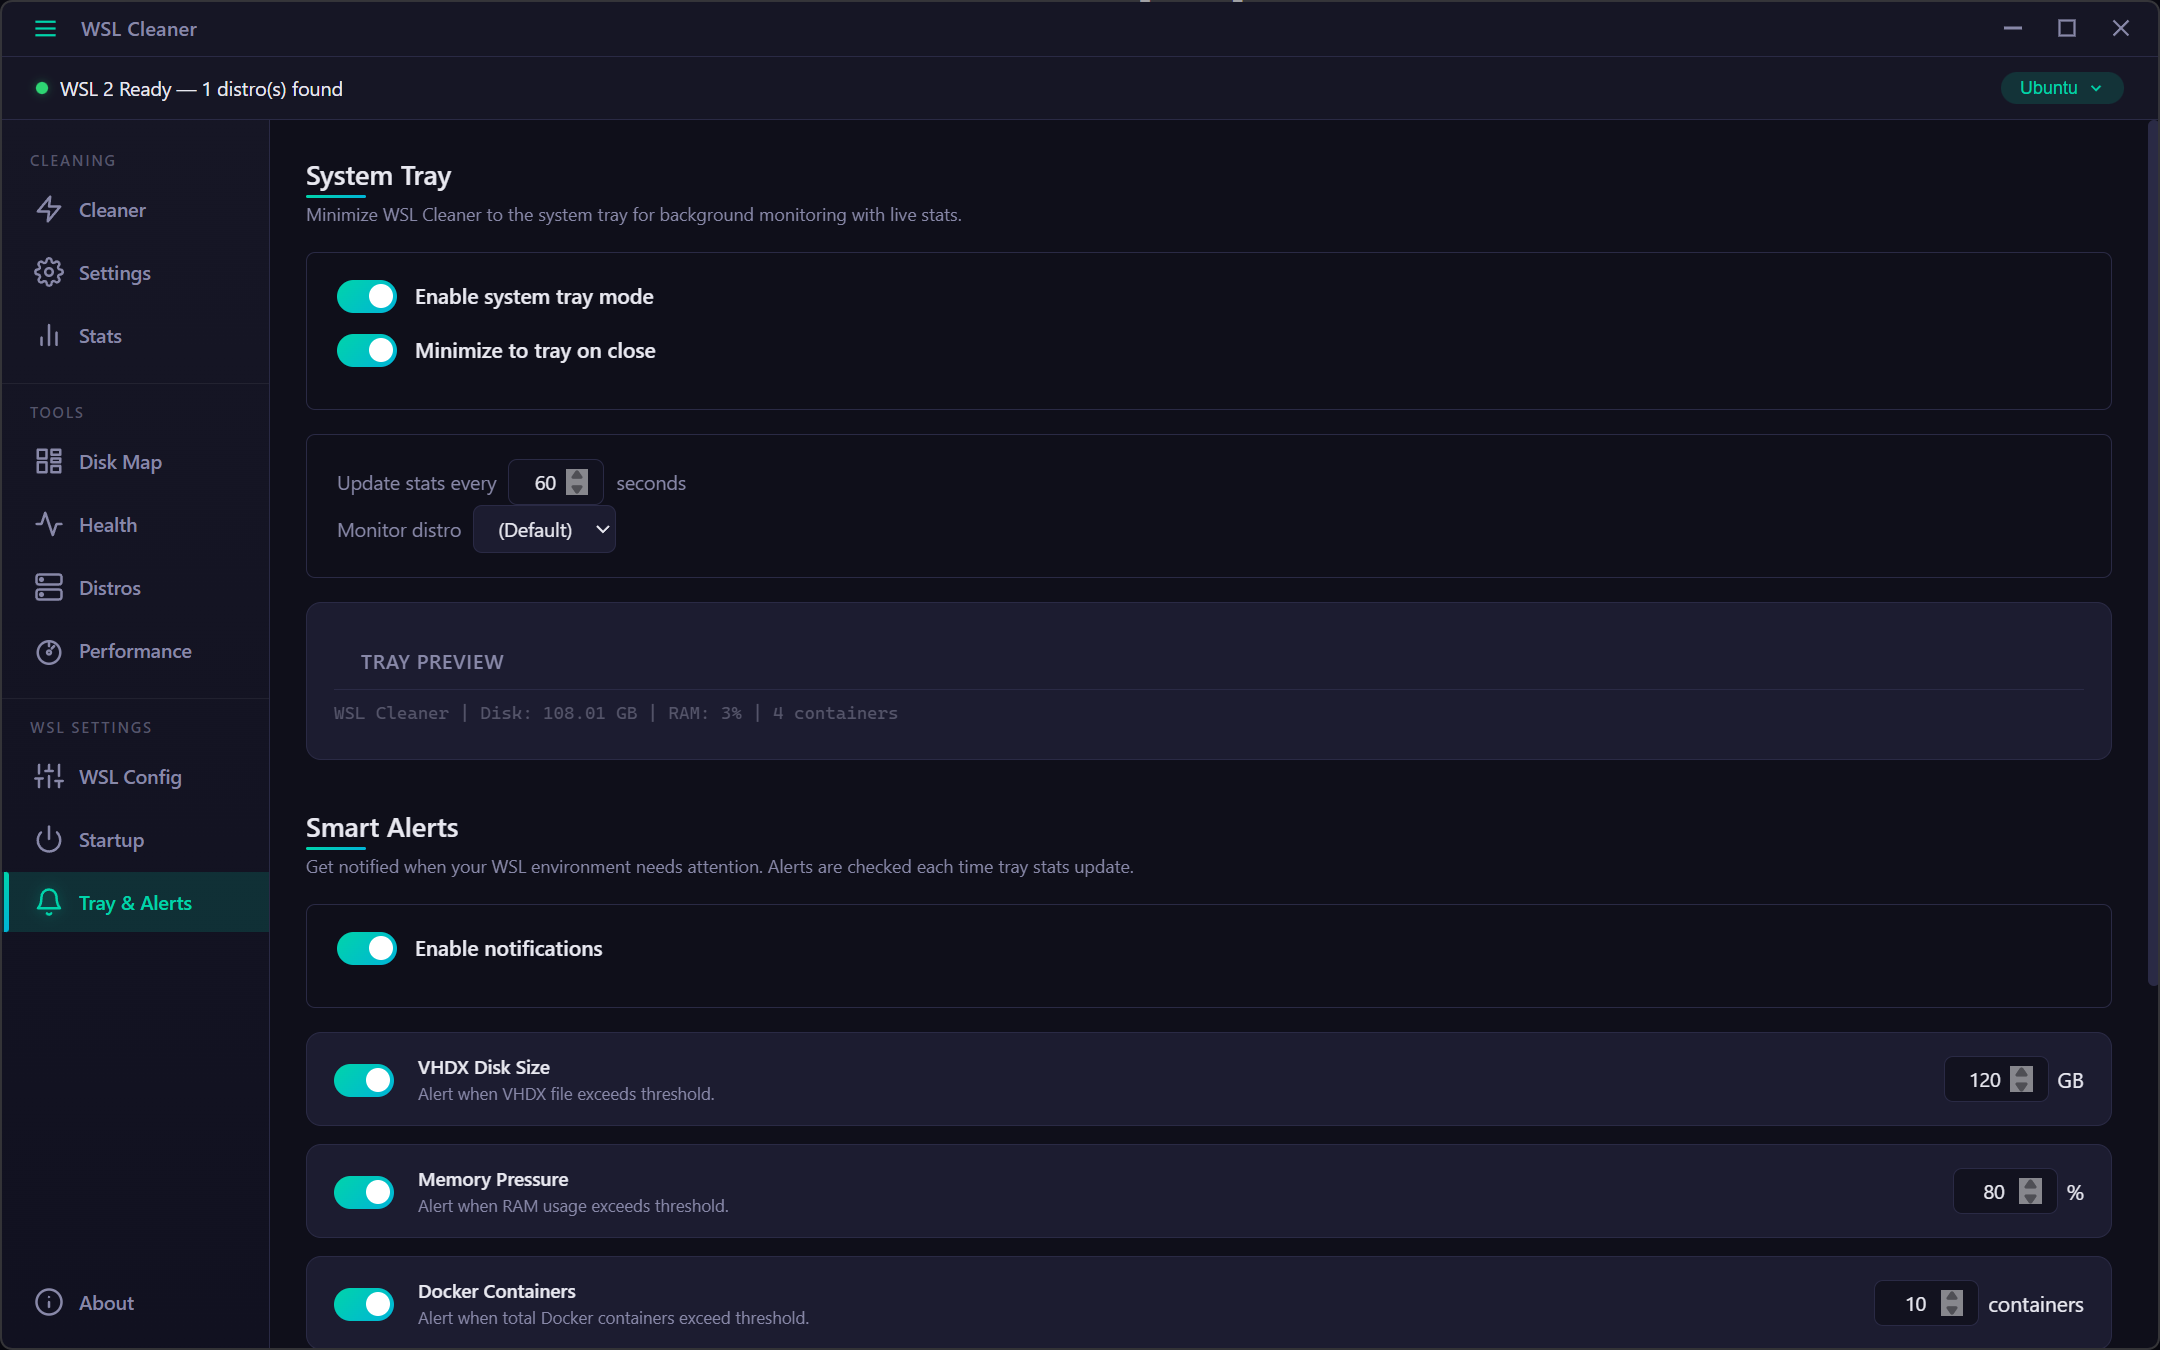Screen dimensions: 2160x1350
Task: Toggle Minimize to tray on close
Action: coord(367,351)
